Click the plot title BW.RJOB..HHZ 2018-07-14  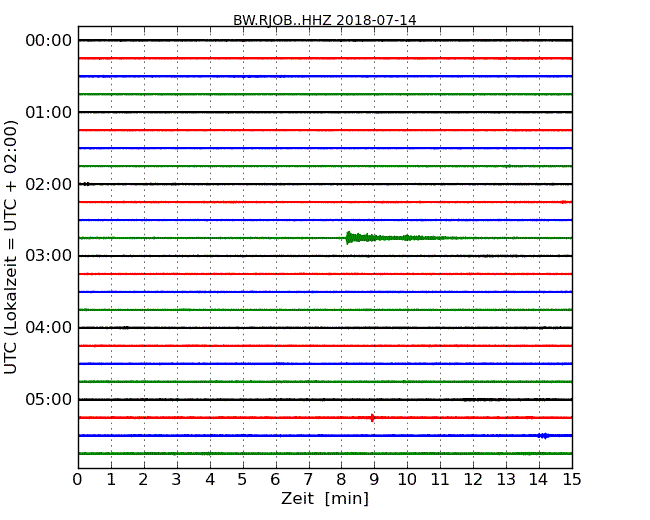[x=325, y=20]
